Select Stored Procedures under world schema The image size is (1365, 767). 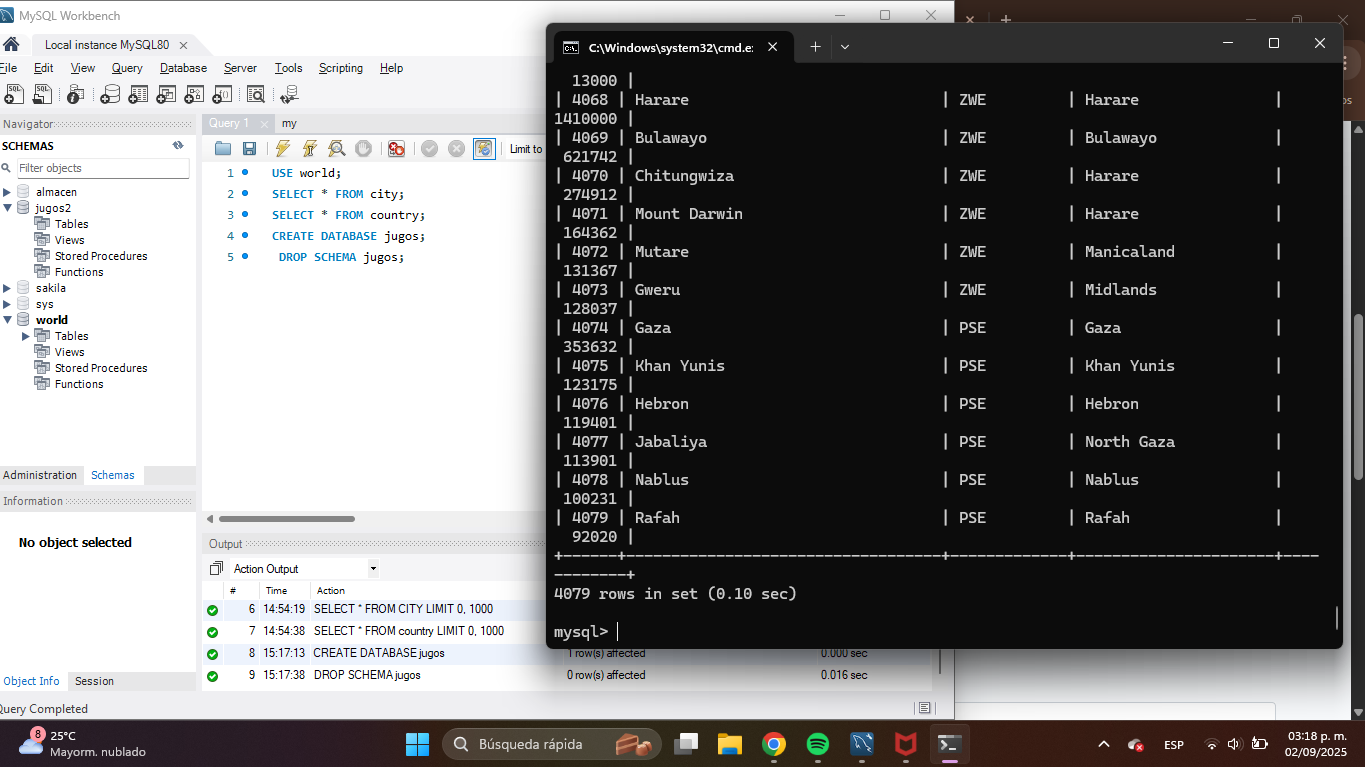click(101, 368)
